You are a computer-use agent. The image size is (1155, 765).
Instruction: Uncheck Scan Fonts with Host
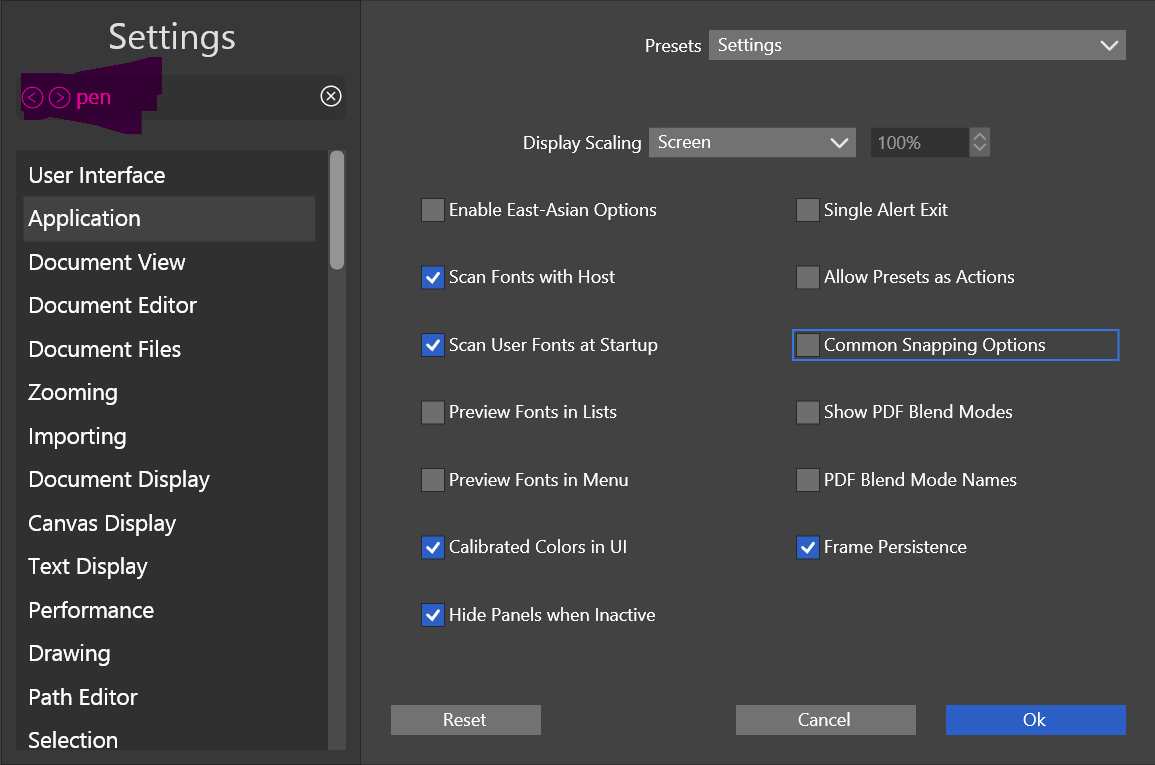pos(432,277)
